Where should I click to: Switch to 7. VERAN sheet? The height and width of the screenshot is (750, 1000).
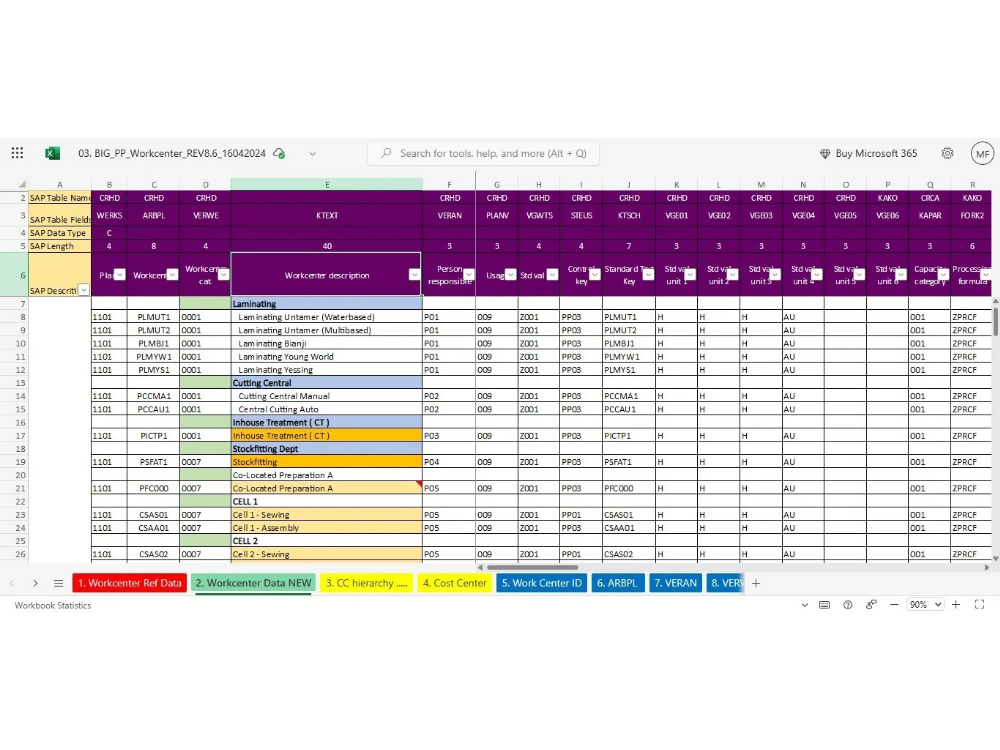tap(675, 583)
